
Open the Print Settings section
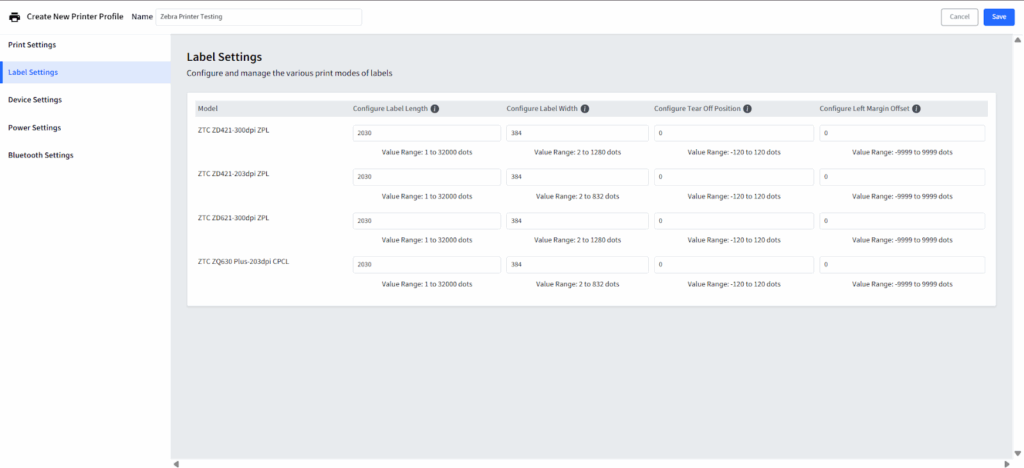point(32,45)
